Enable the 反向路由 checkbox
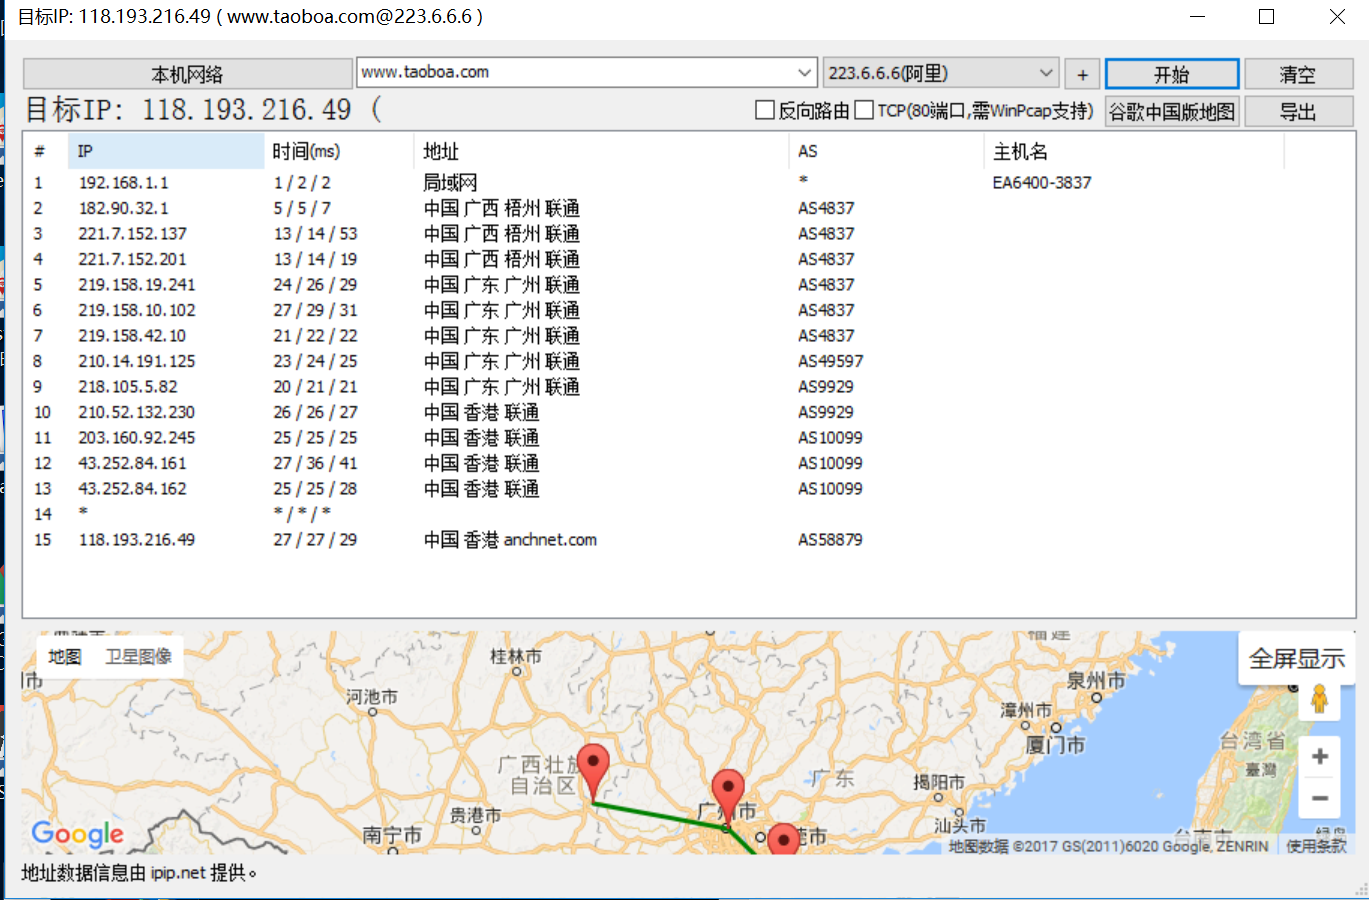The image size is (1369, 900). (x=765, y=111)
